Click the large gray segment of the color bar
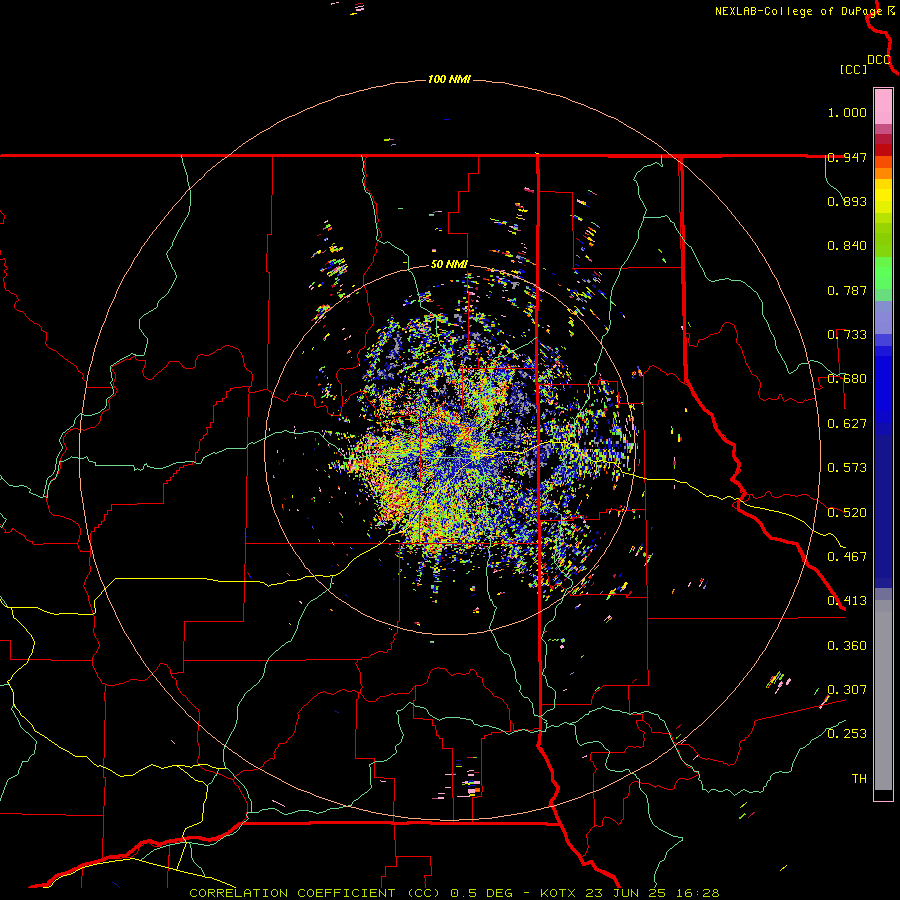Viewport: 900px width, 900px height. coord(883,695)
